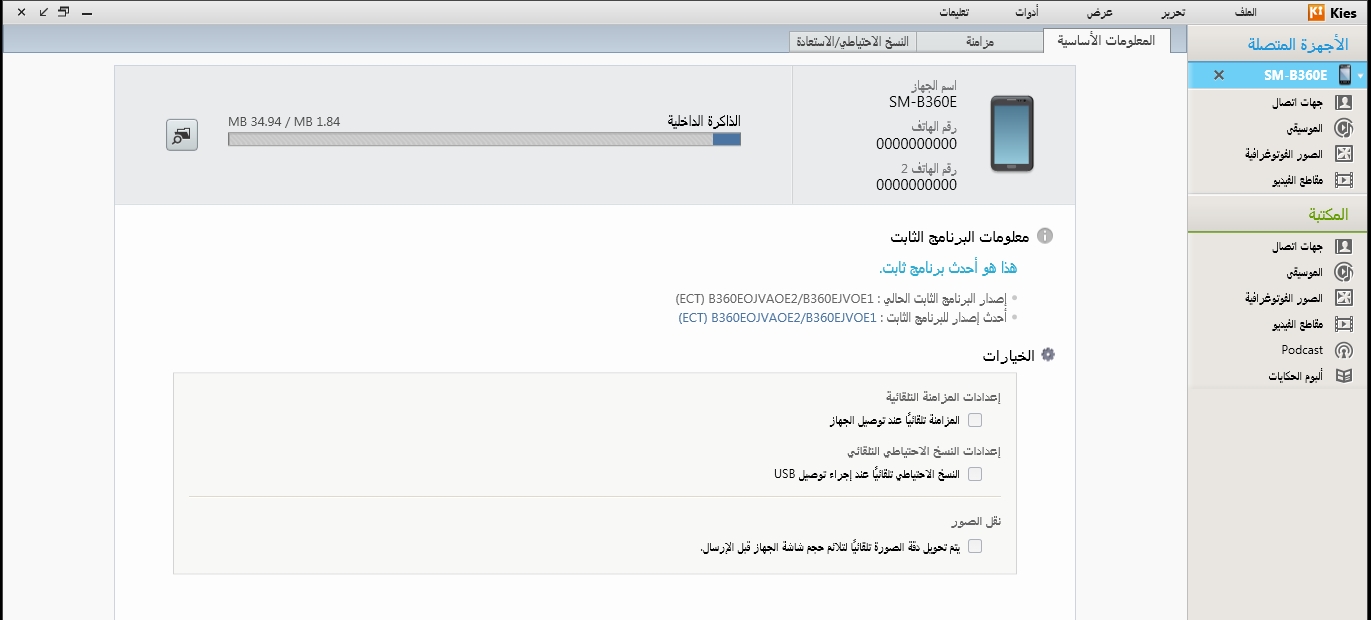Click the Options (الخيارات) gear icon
The height and width of the screenshot is (620, 1371).
(1048, 355)
